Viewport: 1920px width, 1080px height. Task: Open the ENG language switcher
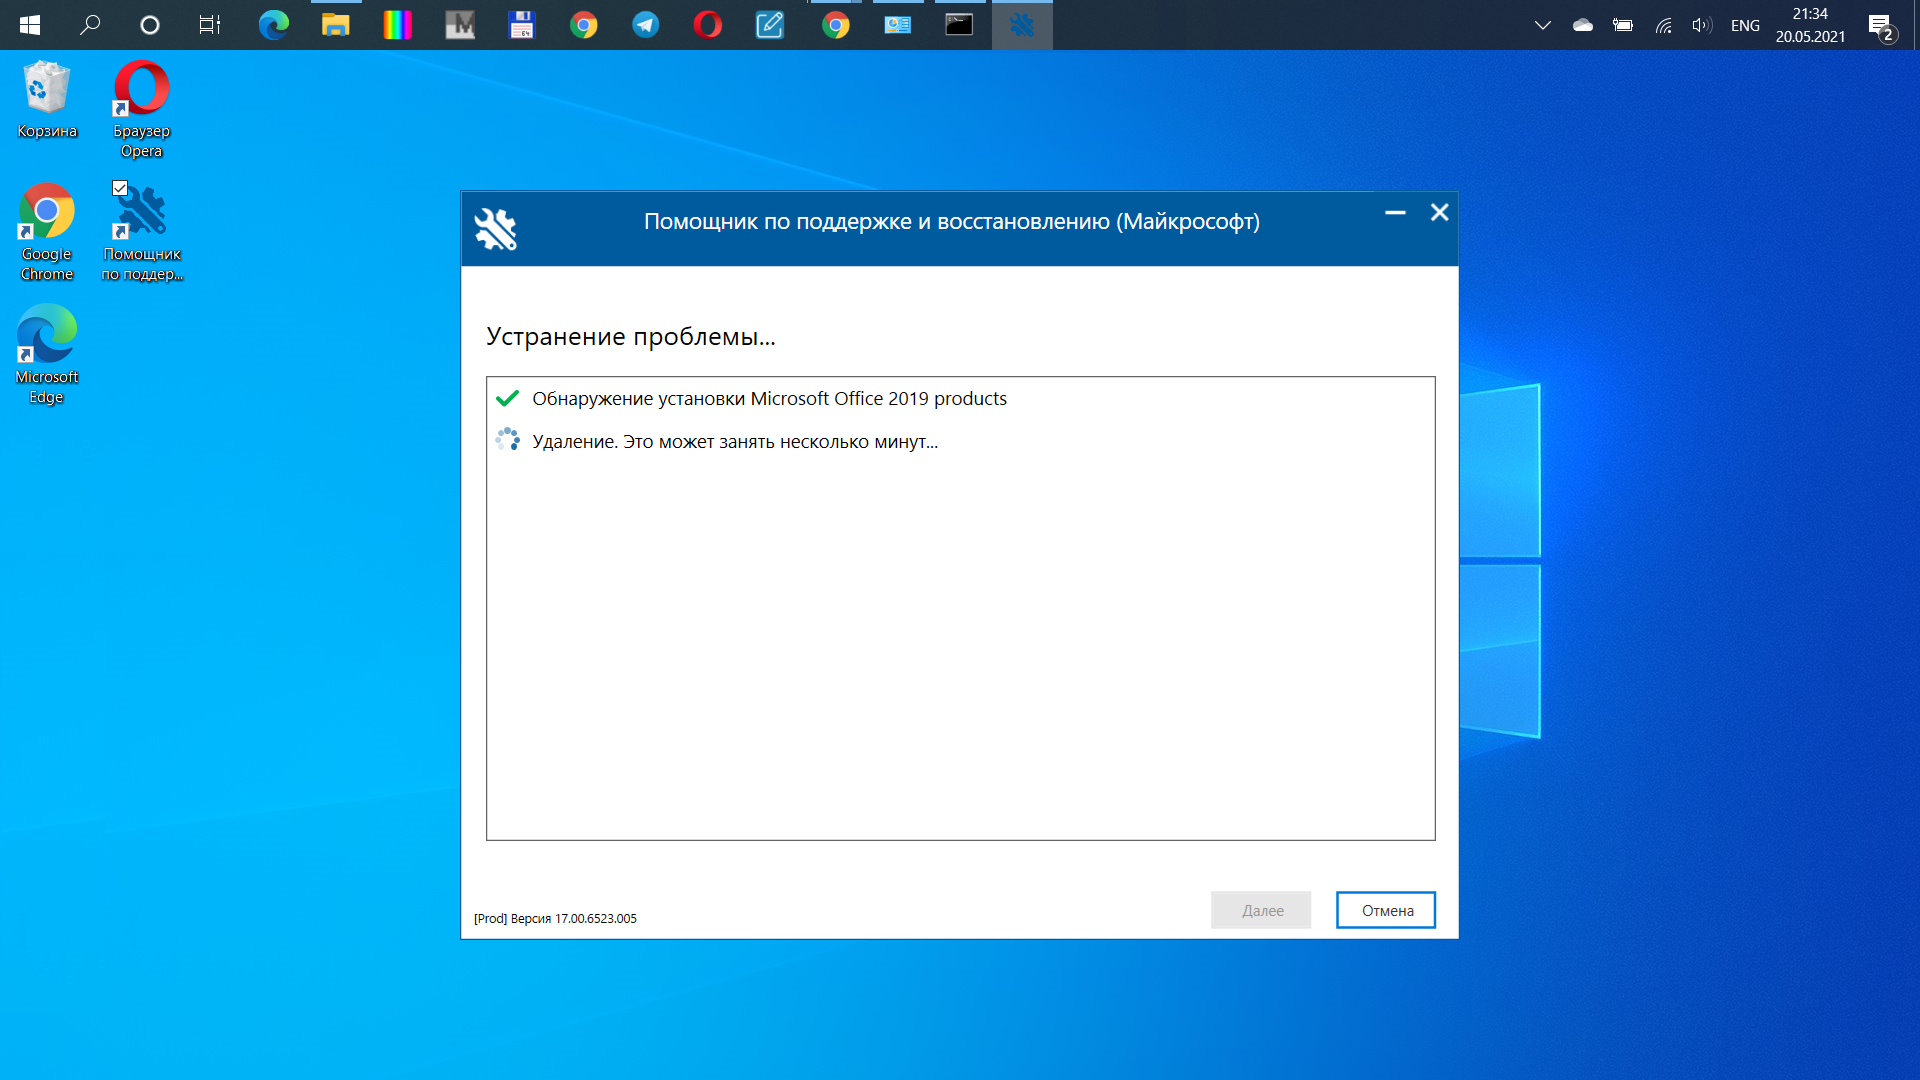click(x=1745, y=25)
